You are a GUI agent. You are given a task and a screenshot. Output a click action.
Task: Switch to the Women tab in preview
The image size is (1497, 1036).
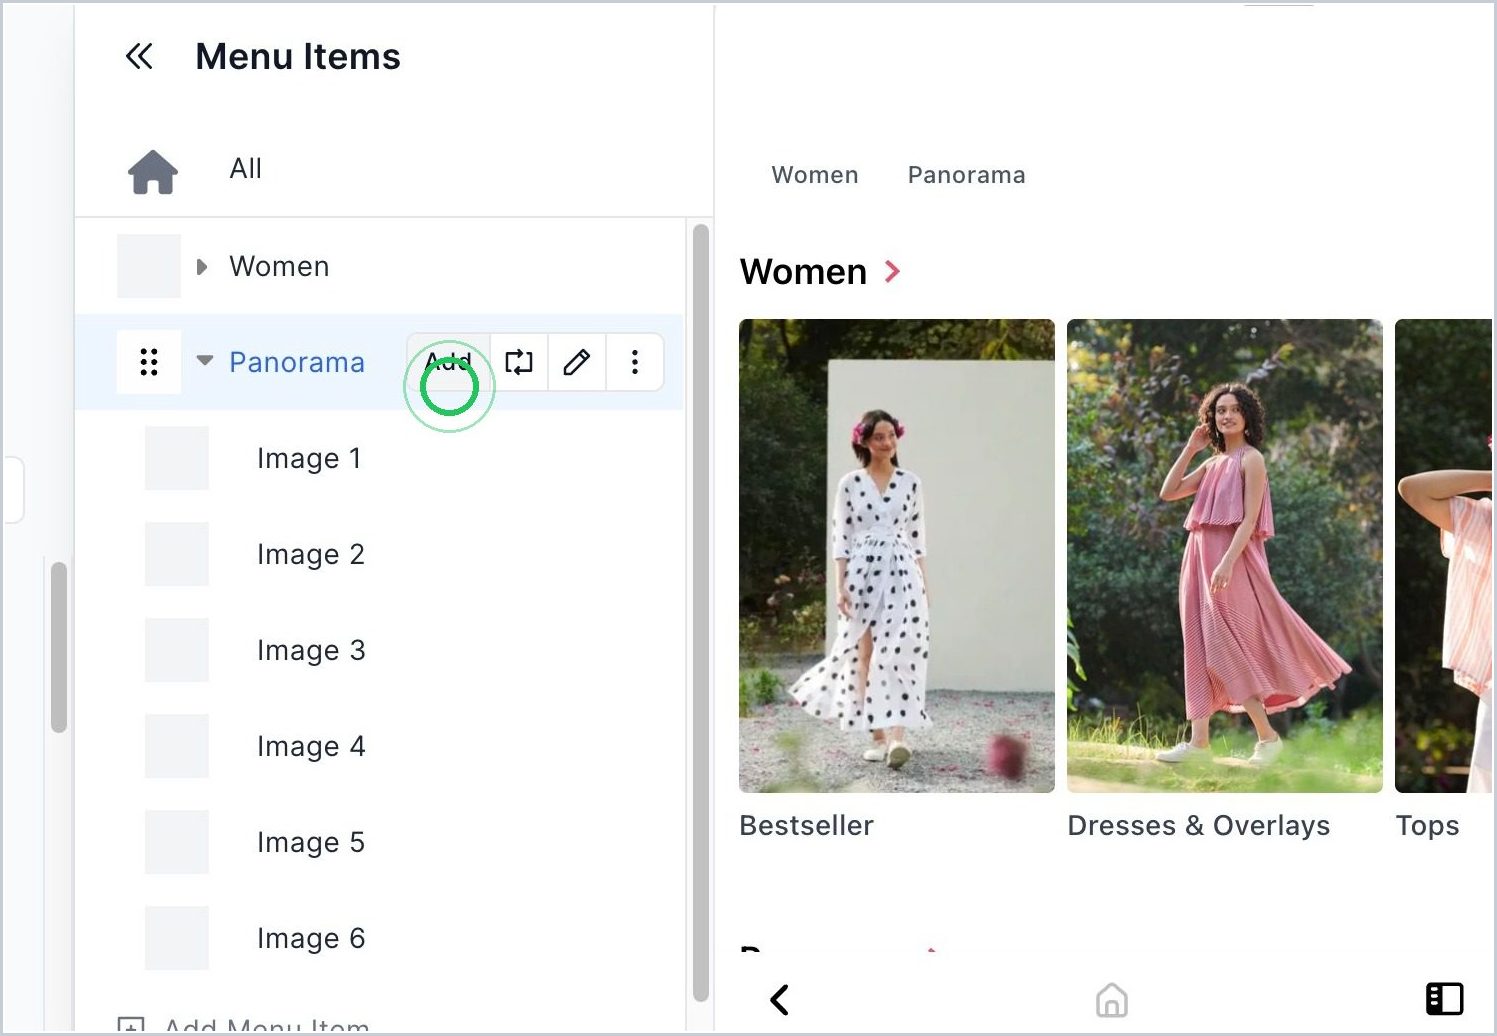point(815,175)
